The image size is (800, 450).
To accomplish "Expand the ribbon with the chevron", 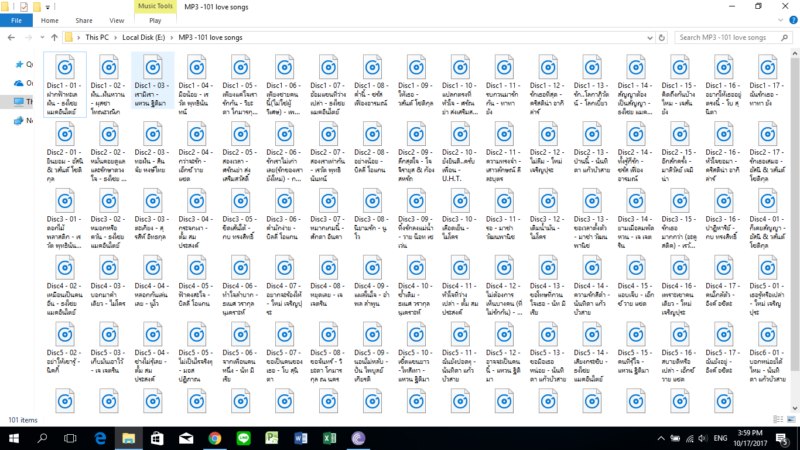I will coord(780,20).
